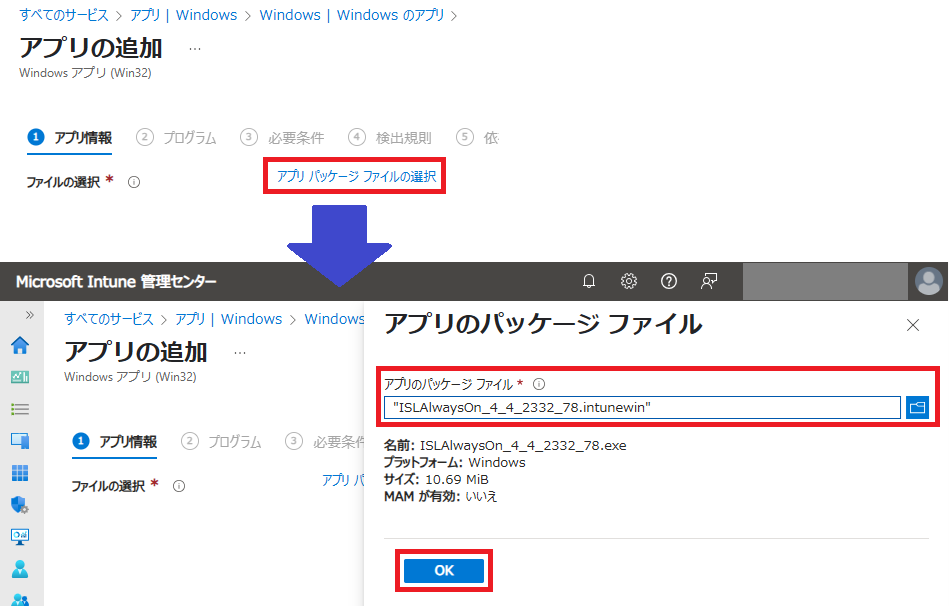Select 必要条件 tab in top wizard
This screenshot has width=950, height=610.
(x=282, y=138)
